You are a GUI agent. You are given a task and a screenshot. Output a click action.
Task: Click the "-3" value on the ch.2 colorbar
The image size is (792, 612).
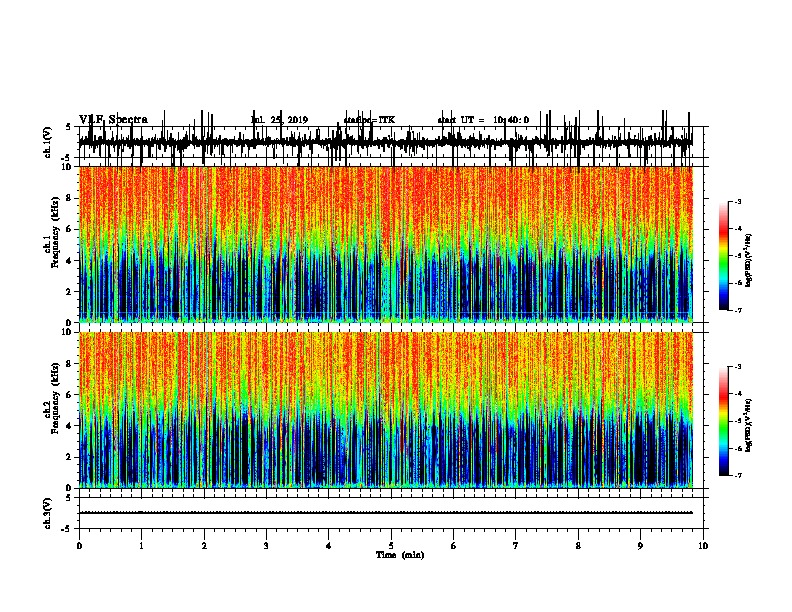point(738,367)
